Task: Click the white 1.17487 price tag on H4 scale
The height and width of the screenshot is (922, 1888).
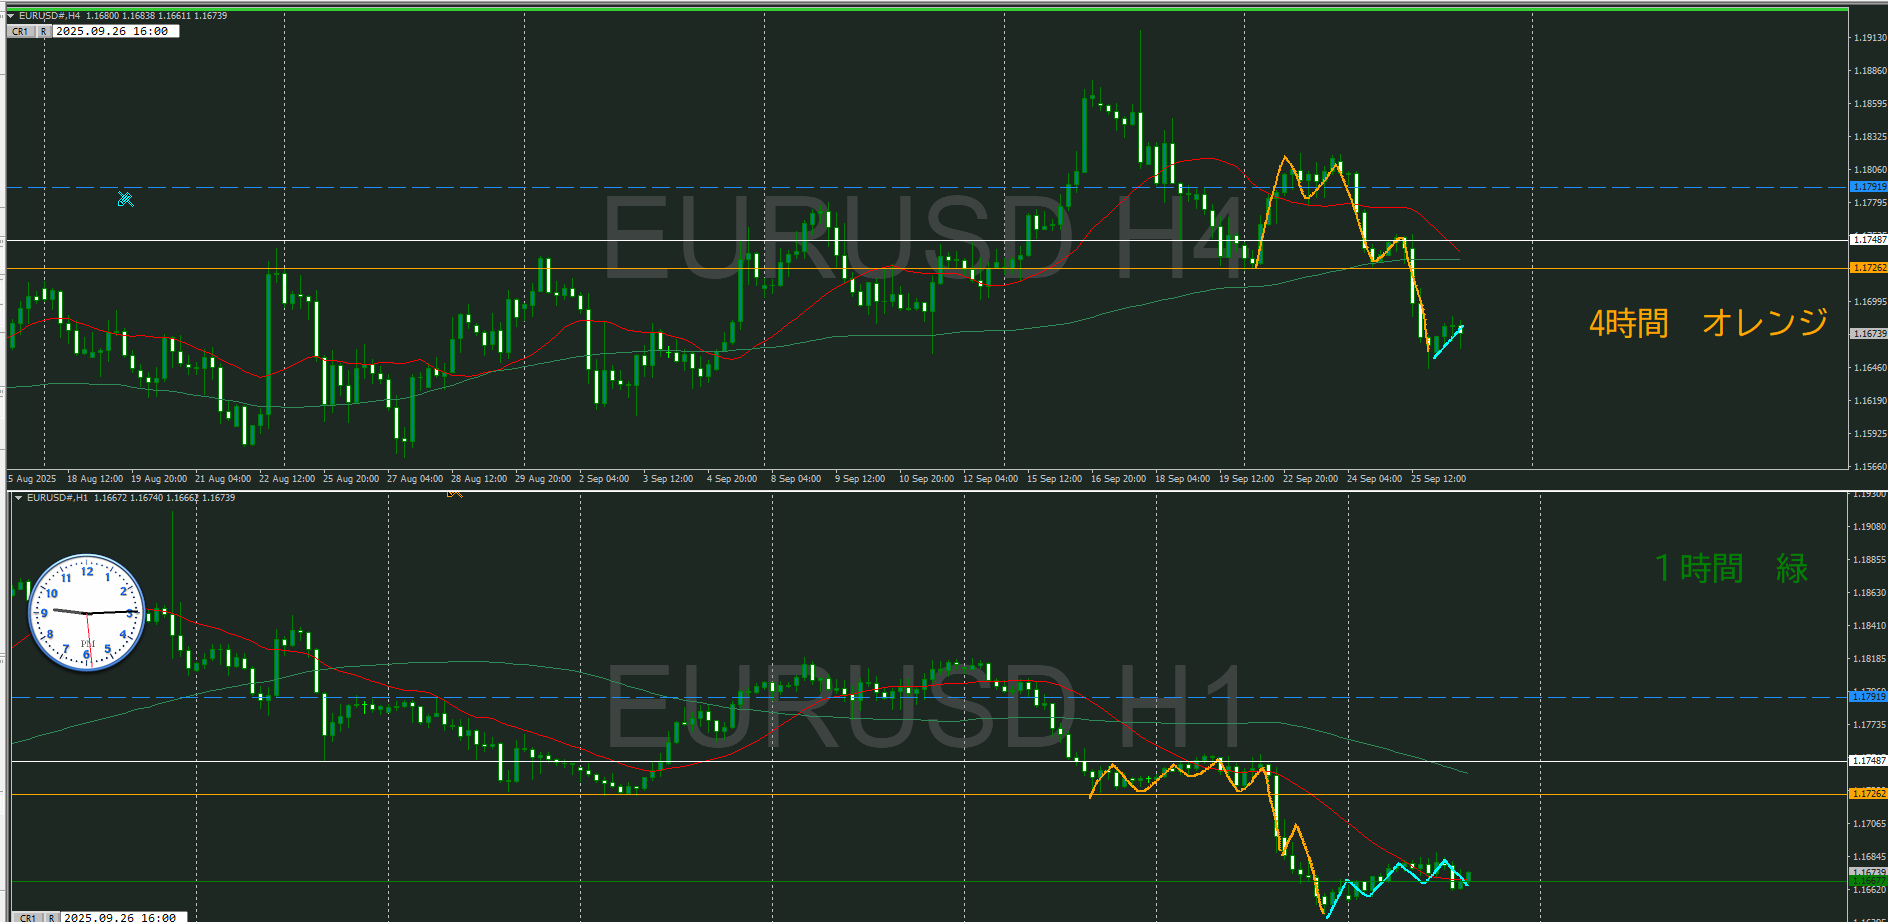Action: [1868, 240]
